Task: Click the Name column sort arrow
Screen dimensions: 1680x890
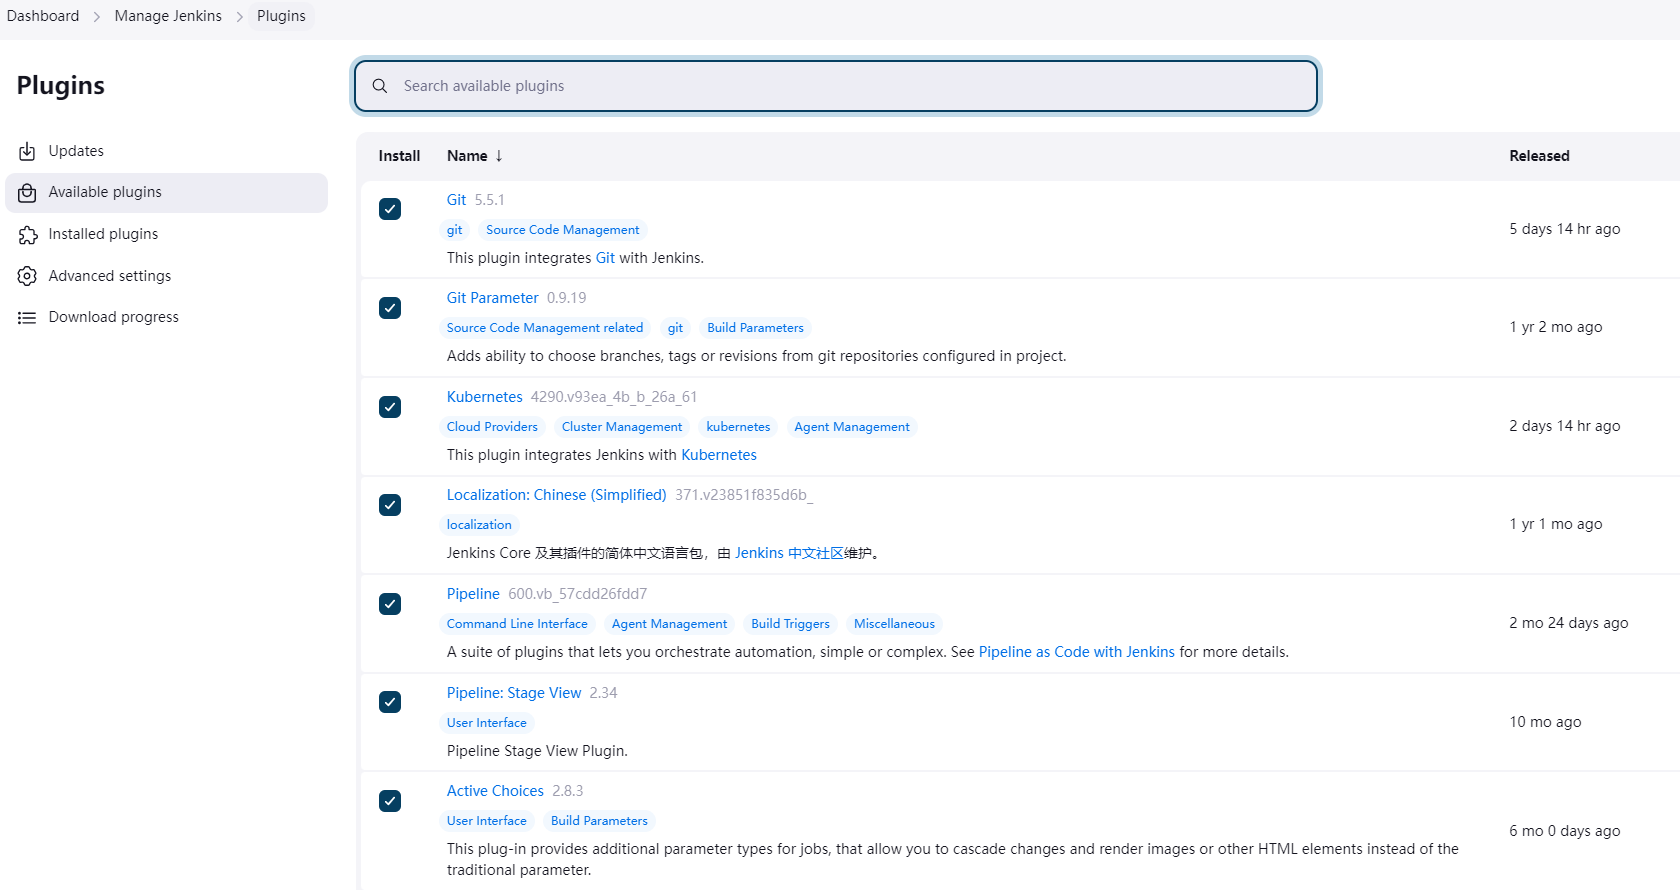Action: tap(499, 156)
